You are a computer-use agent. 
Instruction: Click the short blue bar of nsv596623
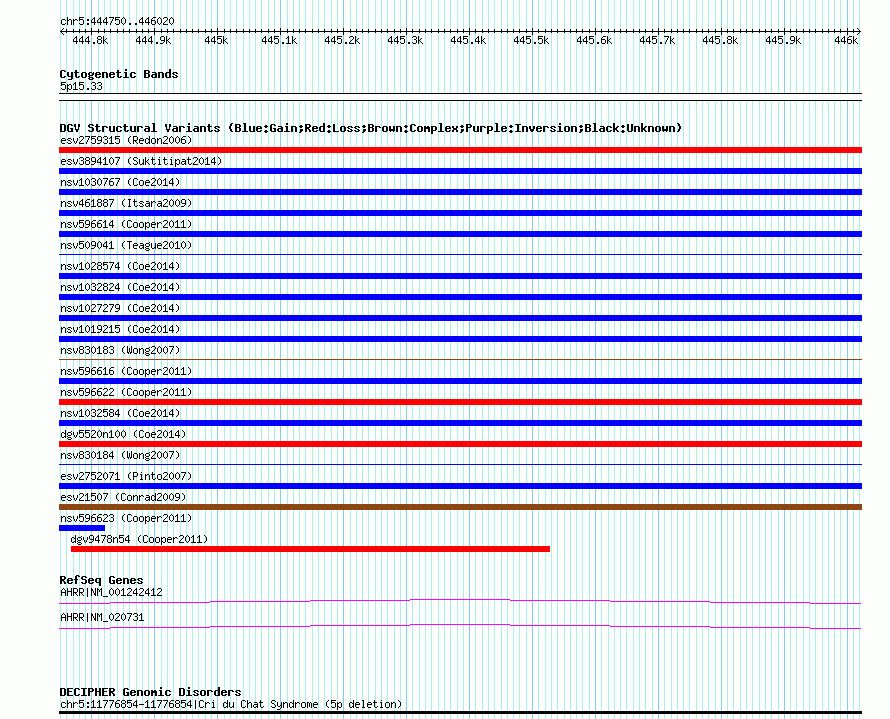pyautogui.click(x=82, y=528)
